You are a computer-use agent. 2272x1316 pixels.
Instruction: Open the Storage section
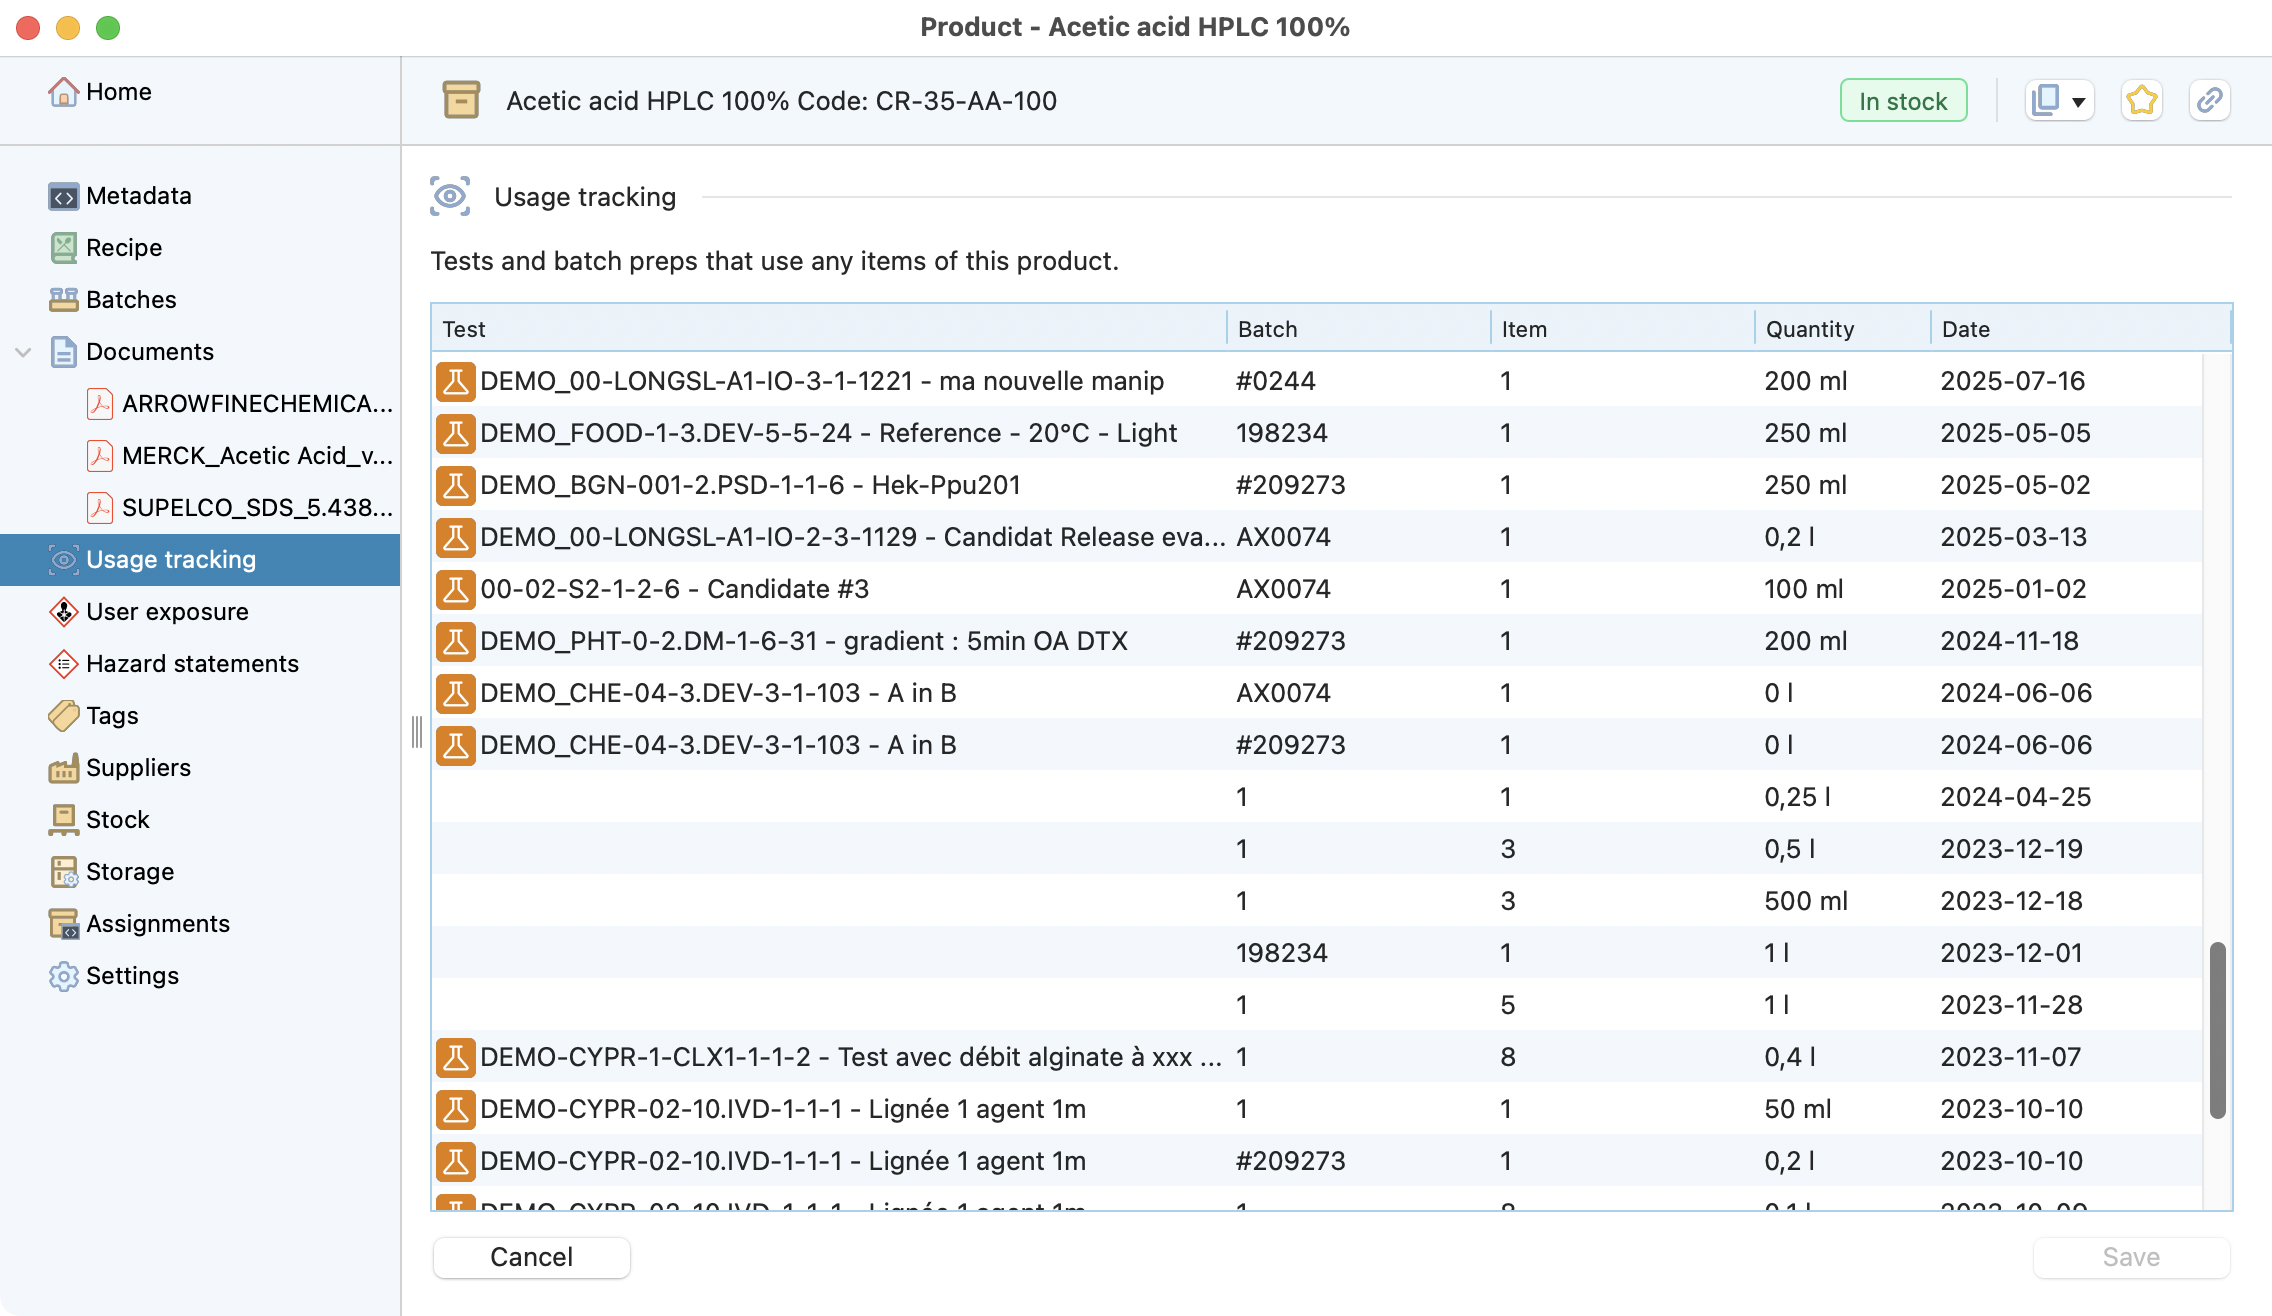pos(129,872)
